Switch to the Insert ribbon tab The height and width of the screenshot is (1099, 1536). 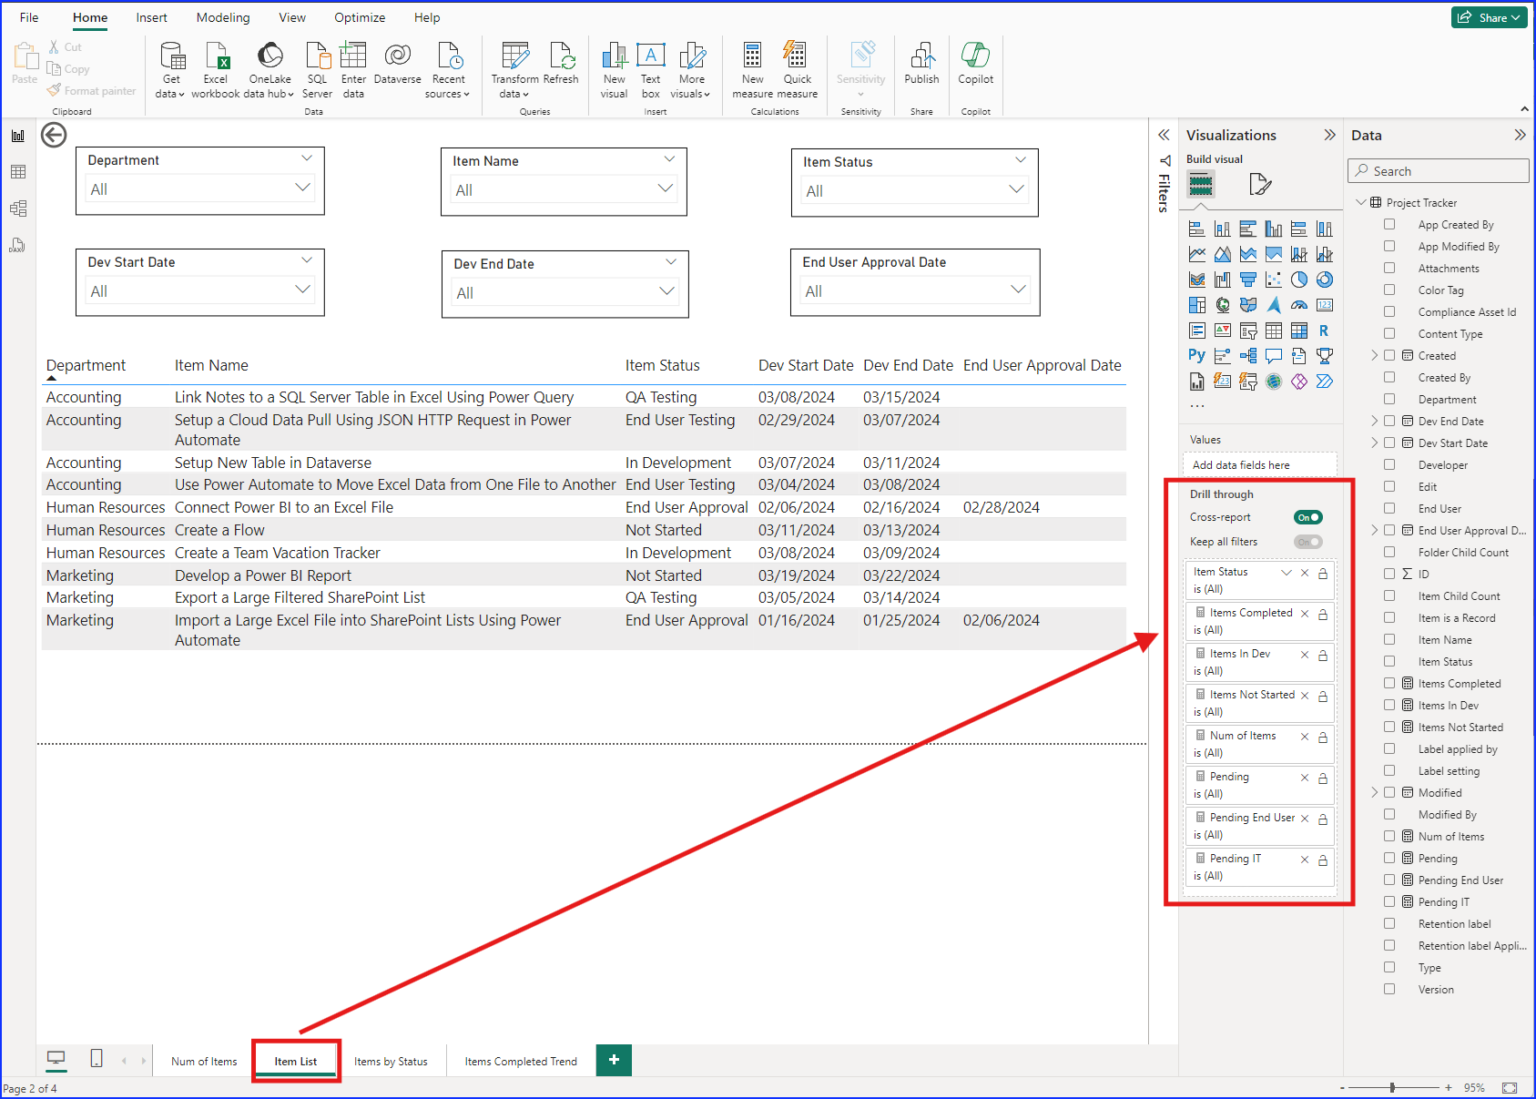[151, 17]
